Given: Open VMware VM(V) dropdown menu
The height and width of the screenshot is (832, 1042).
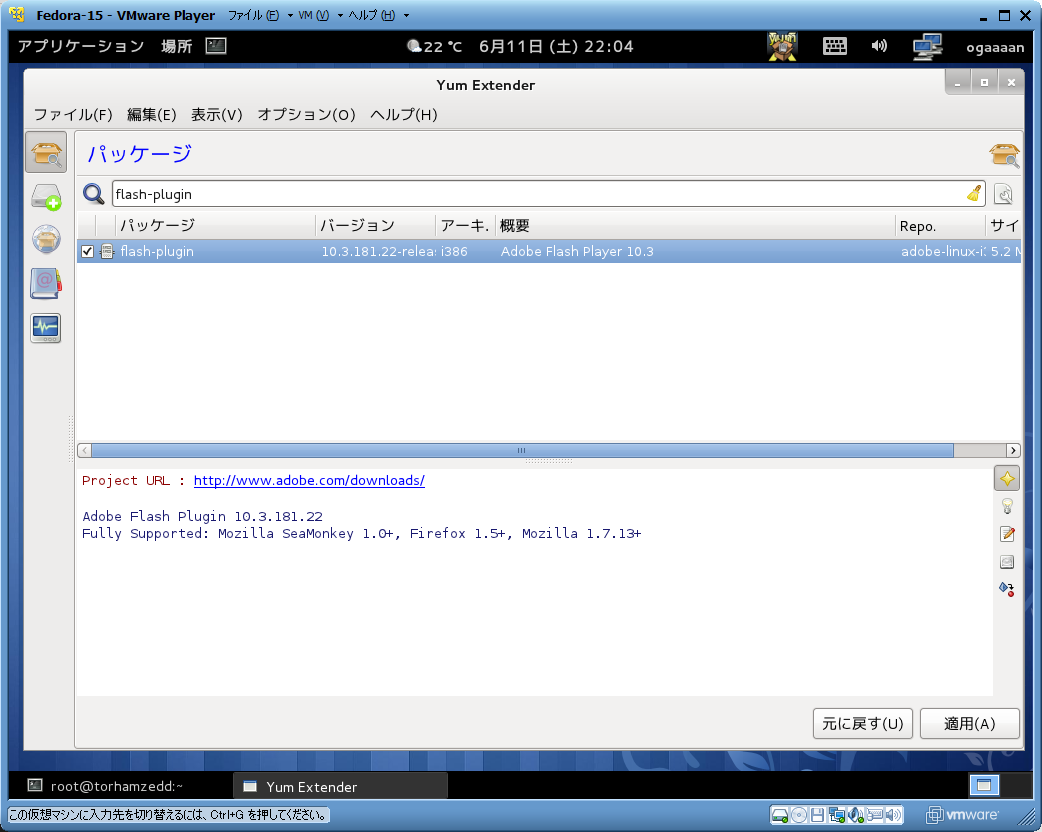Looking at the screenshot, I should [320, 15].
